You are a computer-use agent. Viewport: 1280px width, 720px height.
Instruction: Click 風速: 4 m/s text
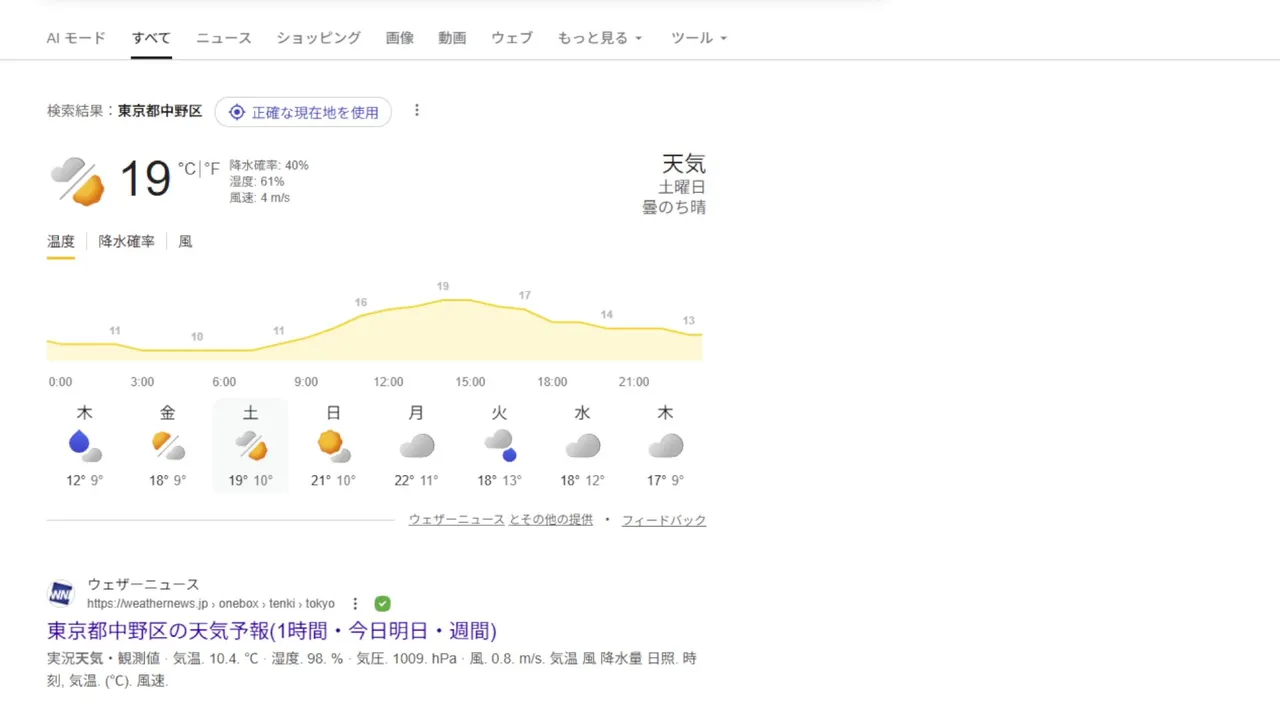click(x=260, y=197)
